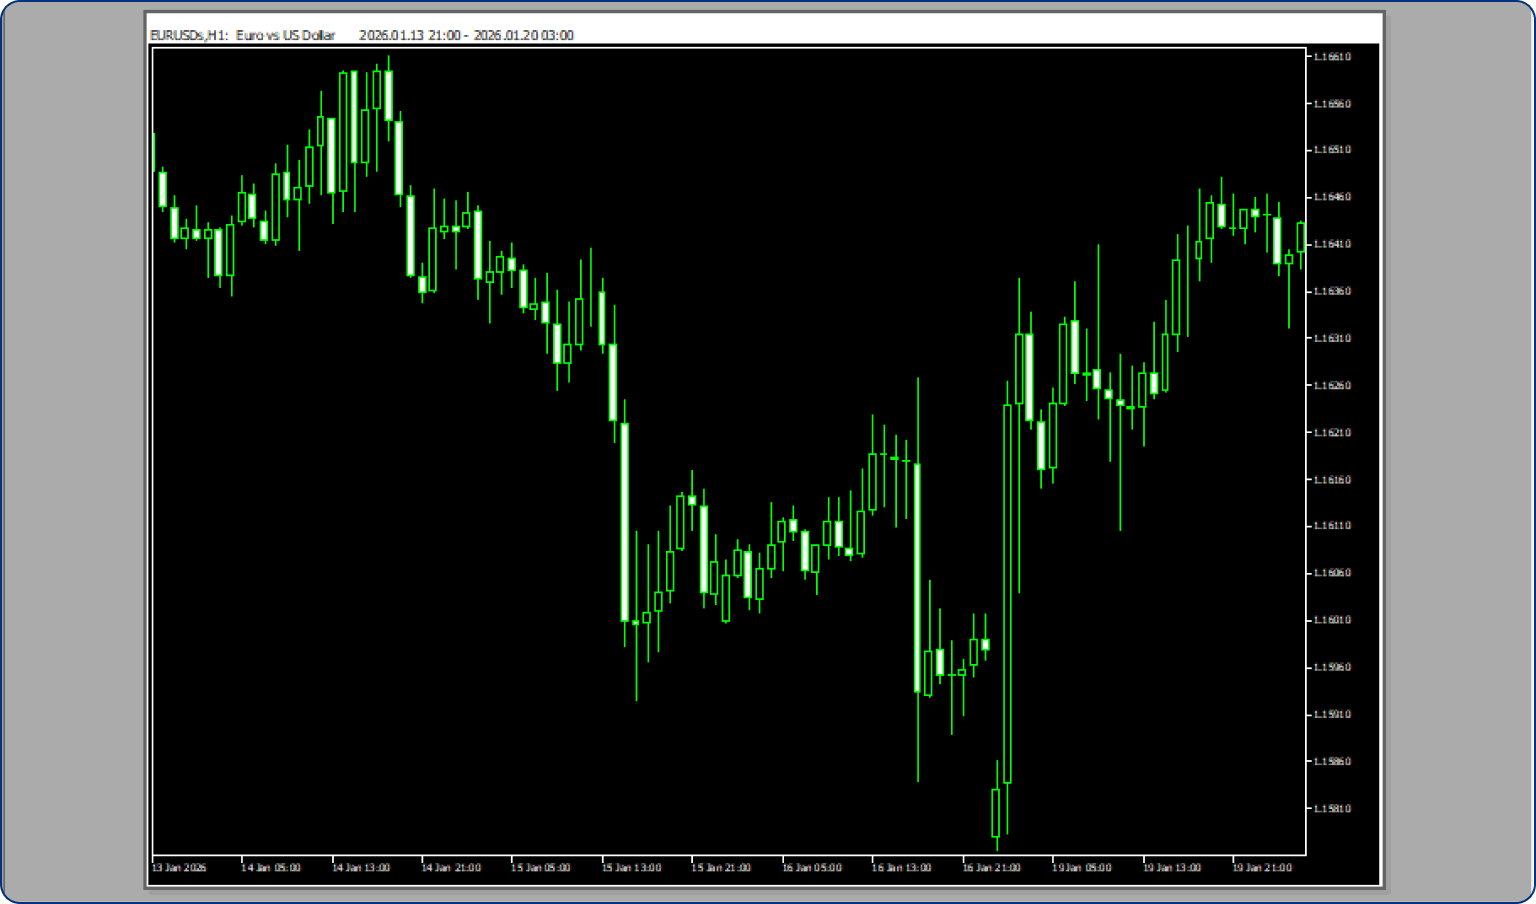Click the 1.16010 price axis label
Screen dimensions: 1536x904
(x=1331, y=620)
